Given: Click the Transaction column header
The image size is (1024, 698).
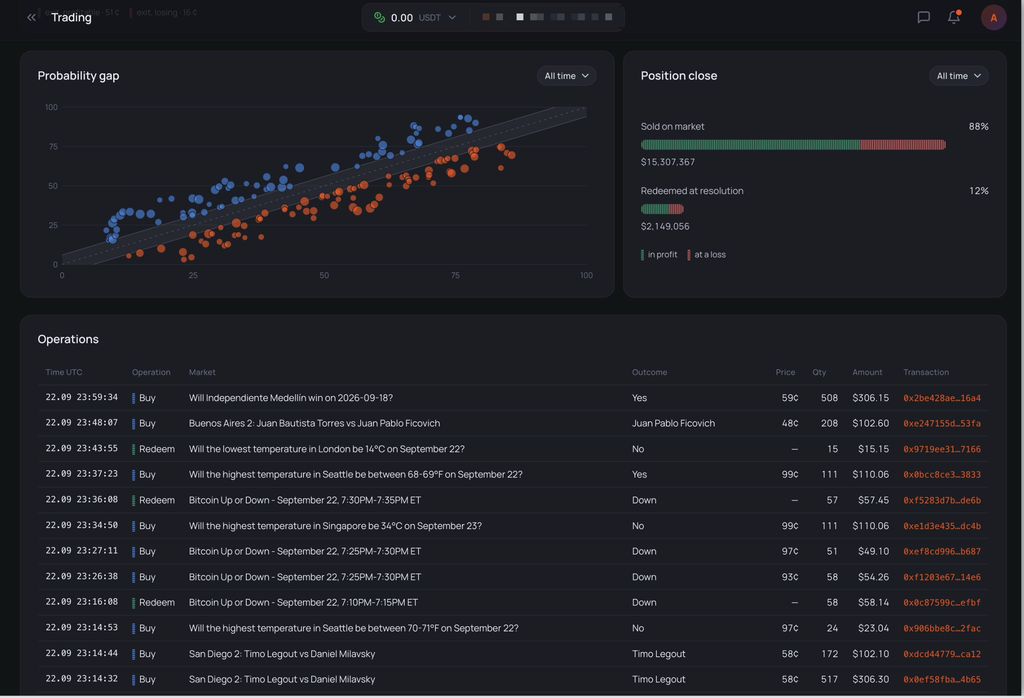Looking at the screenshot, I should click(926, 372).
